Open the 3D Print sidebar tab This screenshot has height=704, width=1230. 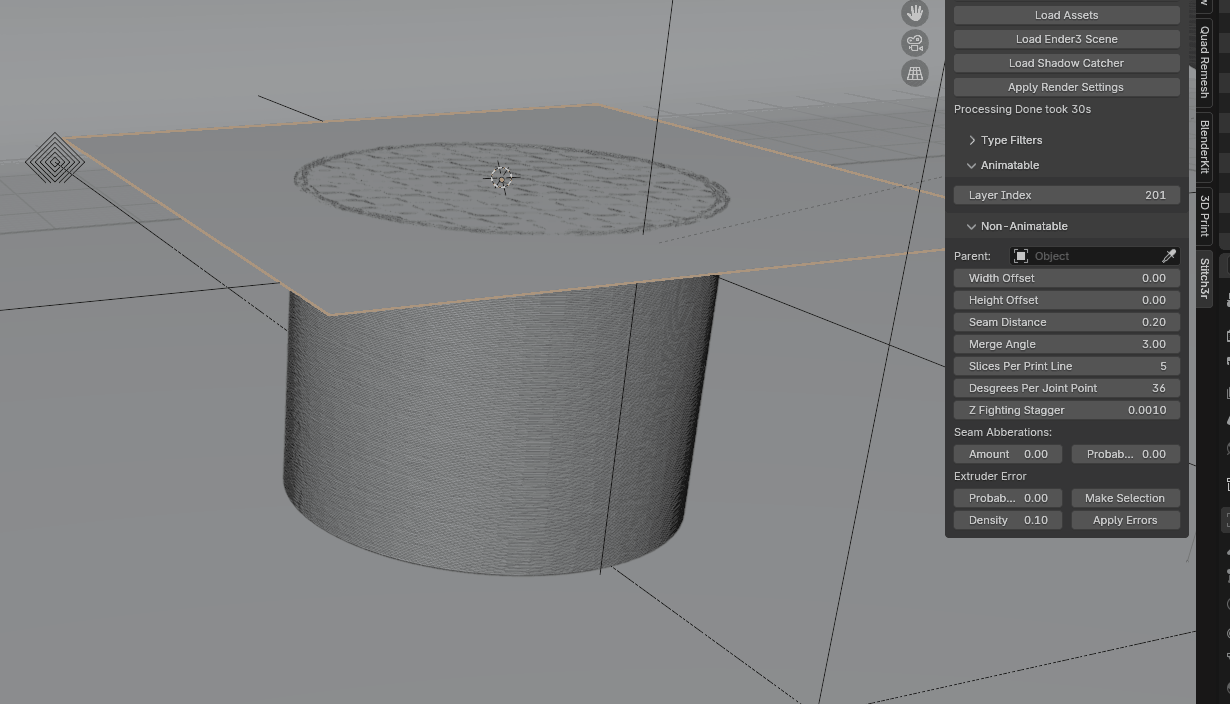coord(1205,215)
